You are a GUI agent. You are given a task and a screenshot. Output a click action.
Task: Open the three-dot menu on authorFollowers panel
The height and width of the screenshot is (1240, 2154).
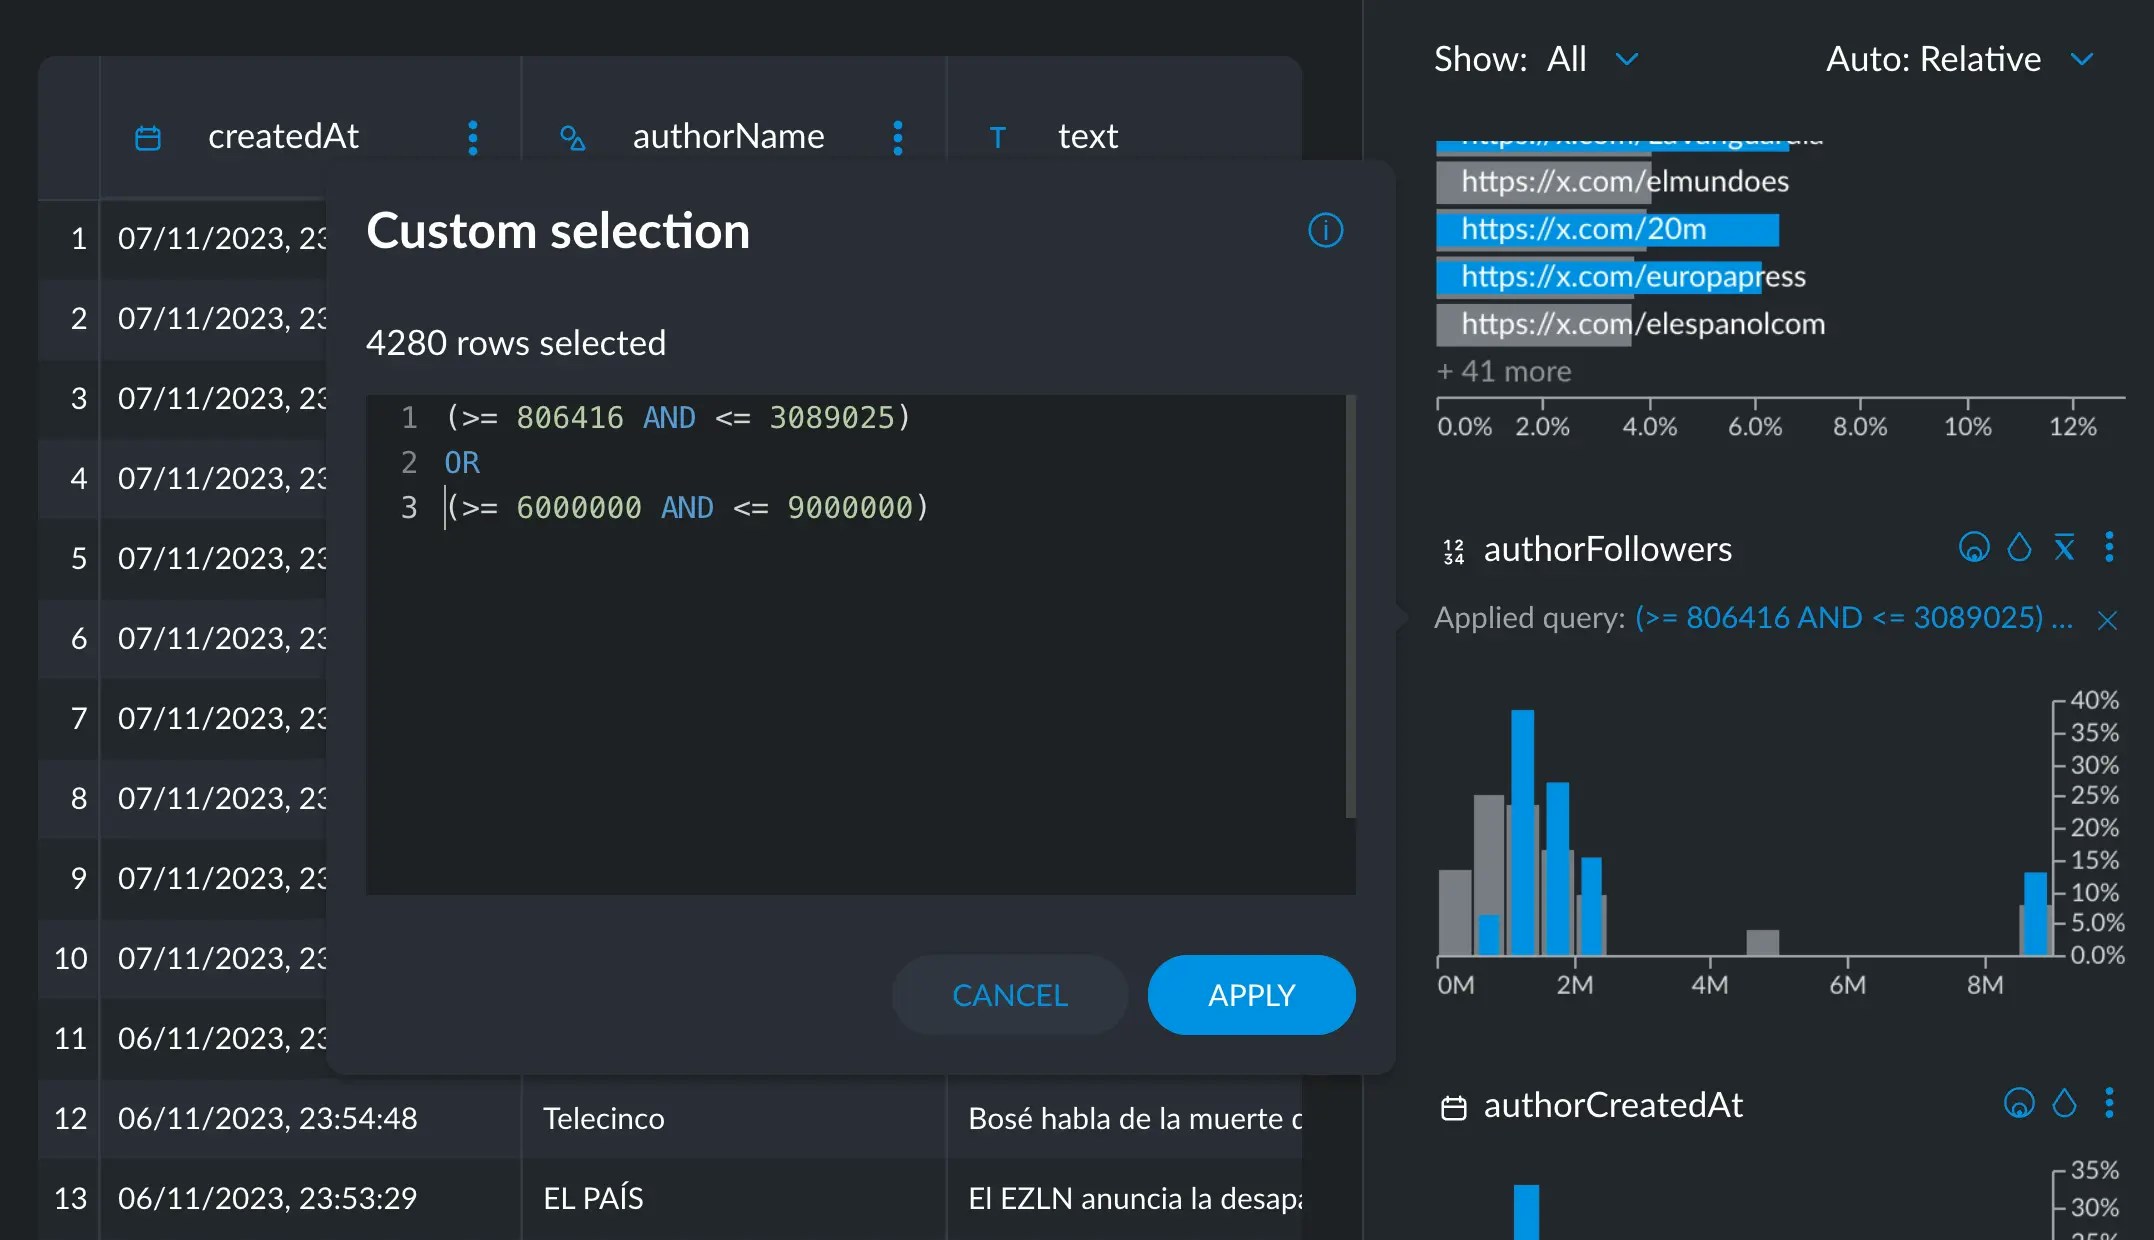pos(2110,548)
